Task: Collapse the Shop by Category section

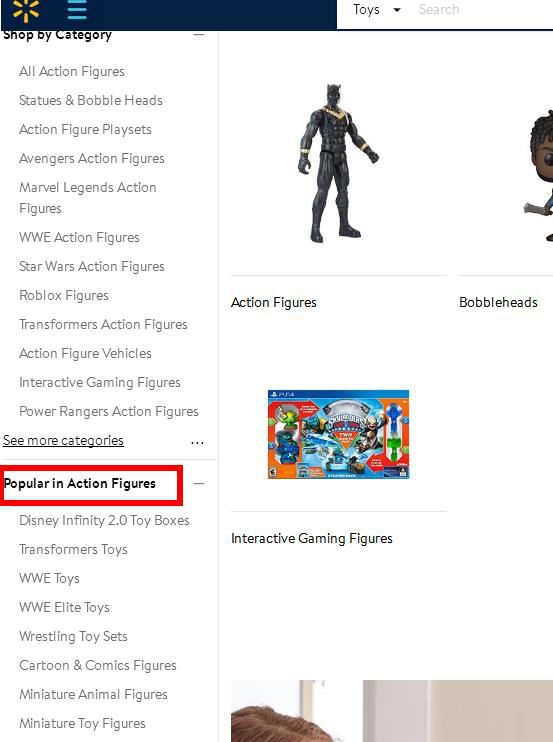Action: pyautogui.click(x=199, y=34)
